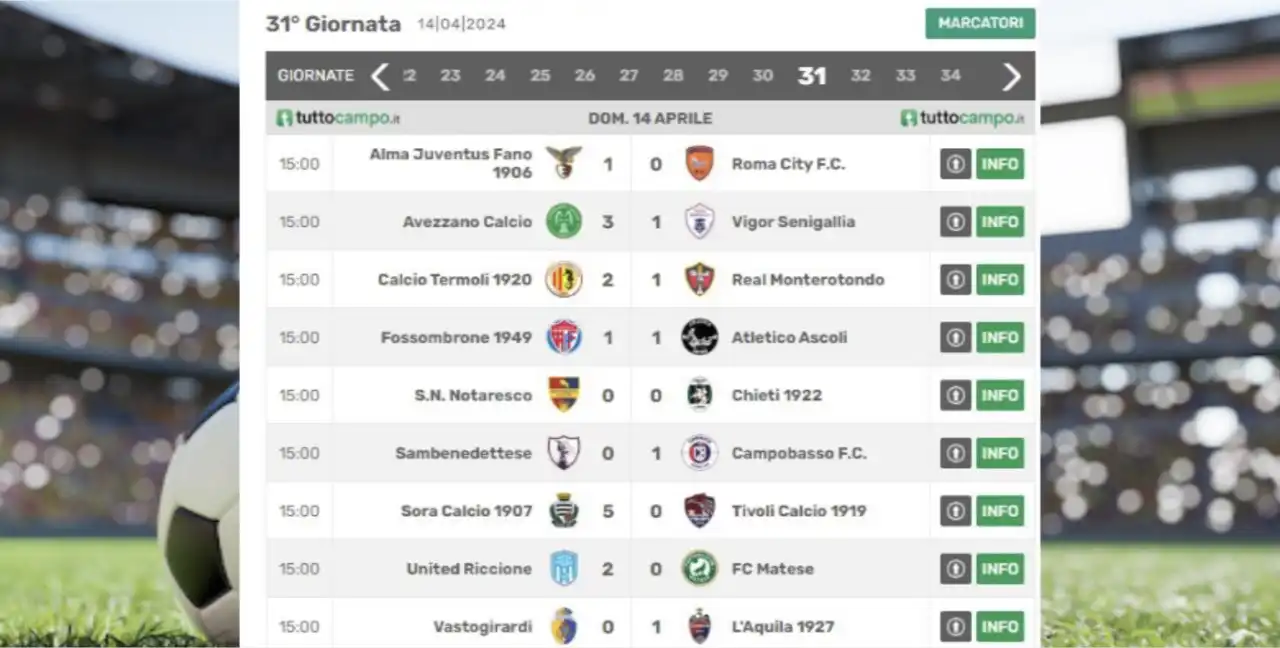
Task: Click the FC Matese green logo
Action: tap(699, 569)
